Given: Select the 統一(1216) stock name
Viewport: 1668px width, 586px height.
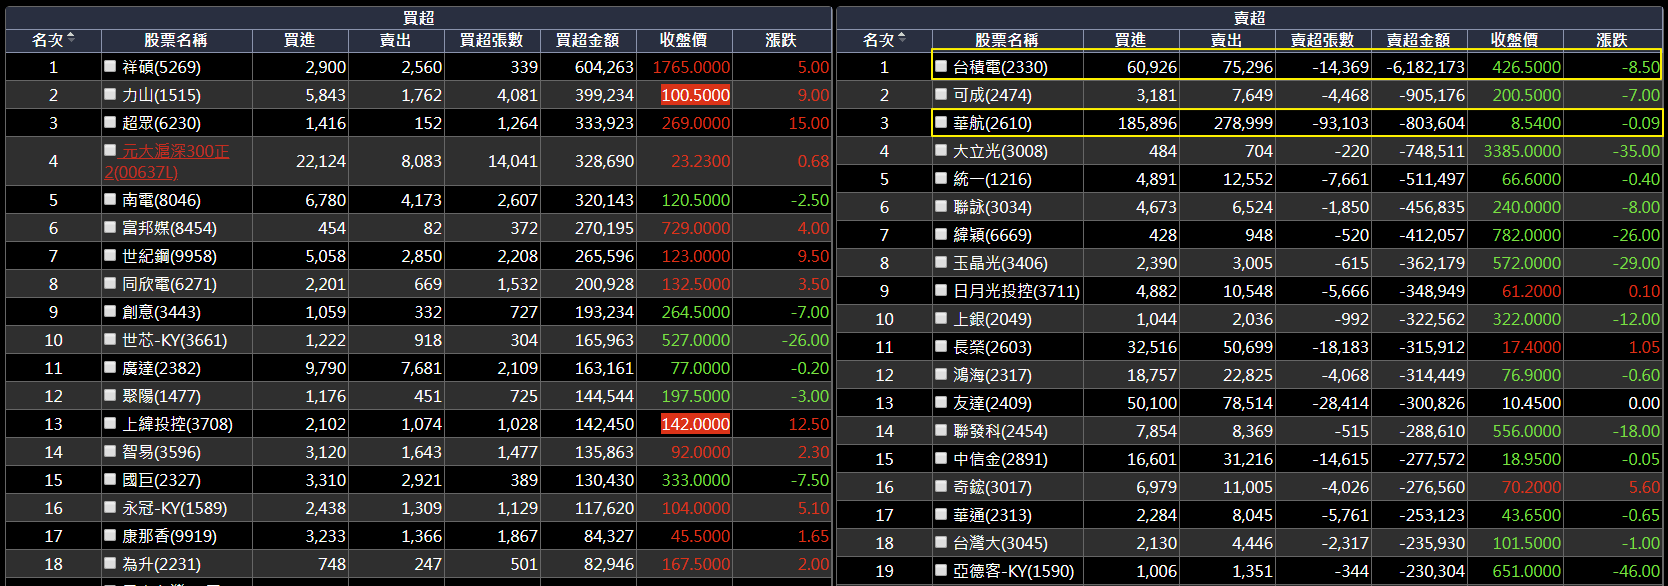Looking at the screenshot, I should (x=992, y=179).
